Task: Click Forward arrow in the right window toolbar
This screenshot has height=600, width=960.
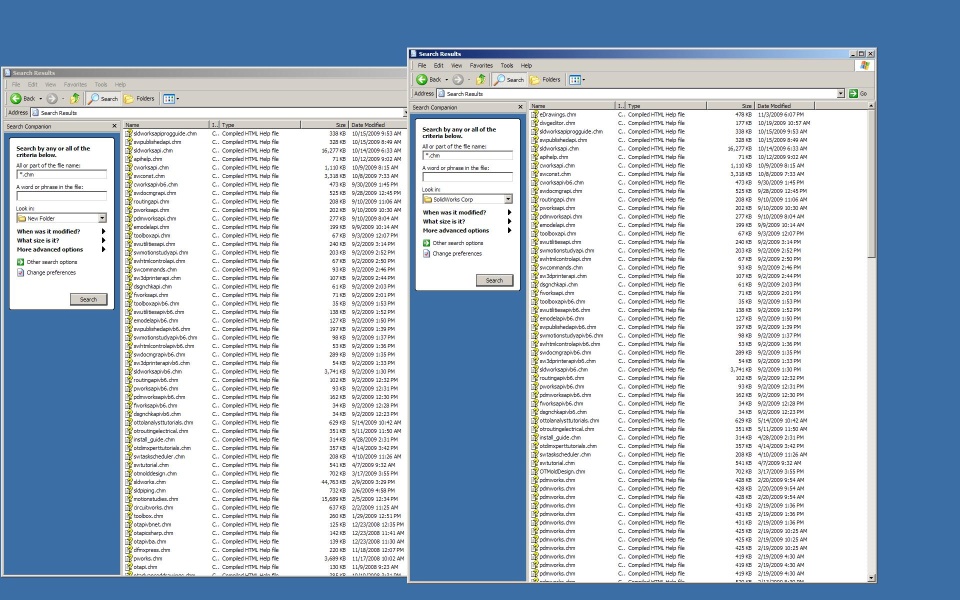Action: (458, 80)
